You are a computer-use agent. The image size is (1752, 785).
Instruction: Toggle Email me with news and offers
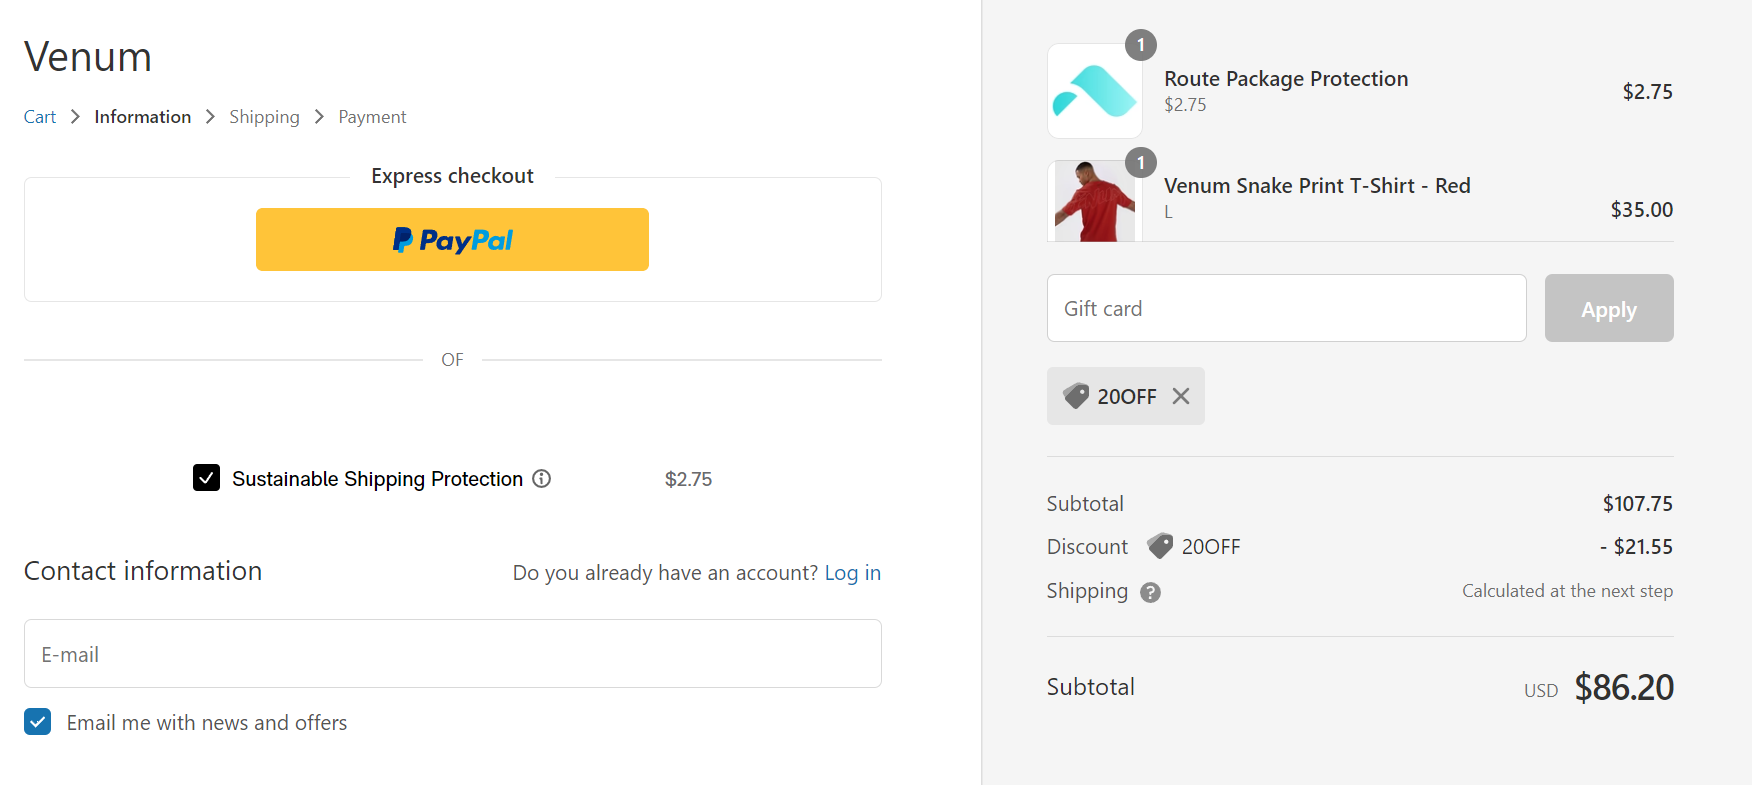coord(38,722)
